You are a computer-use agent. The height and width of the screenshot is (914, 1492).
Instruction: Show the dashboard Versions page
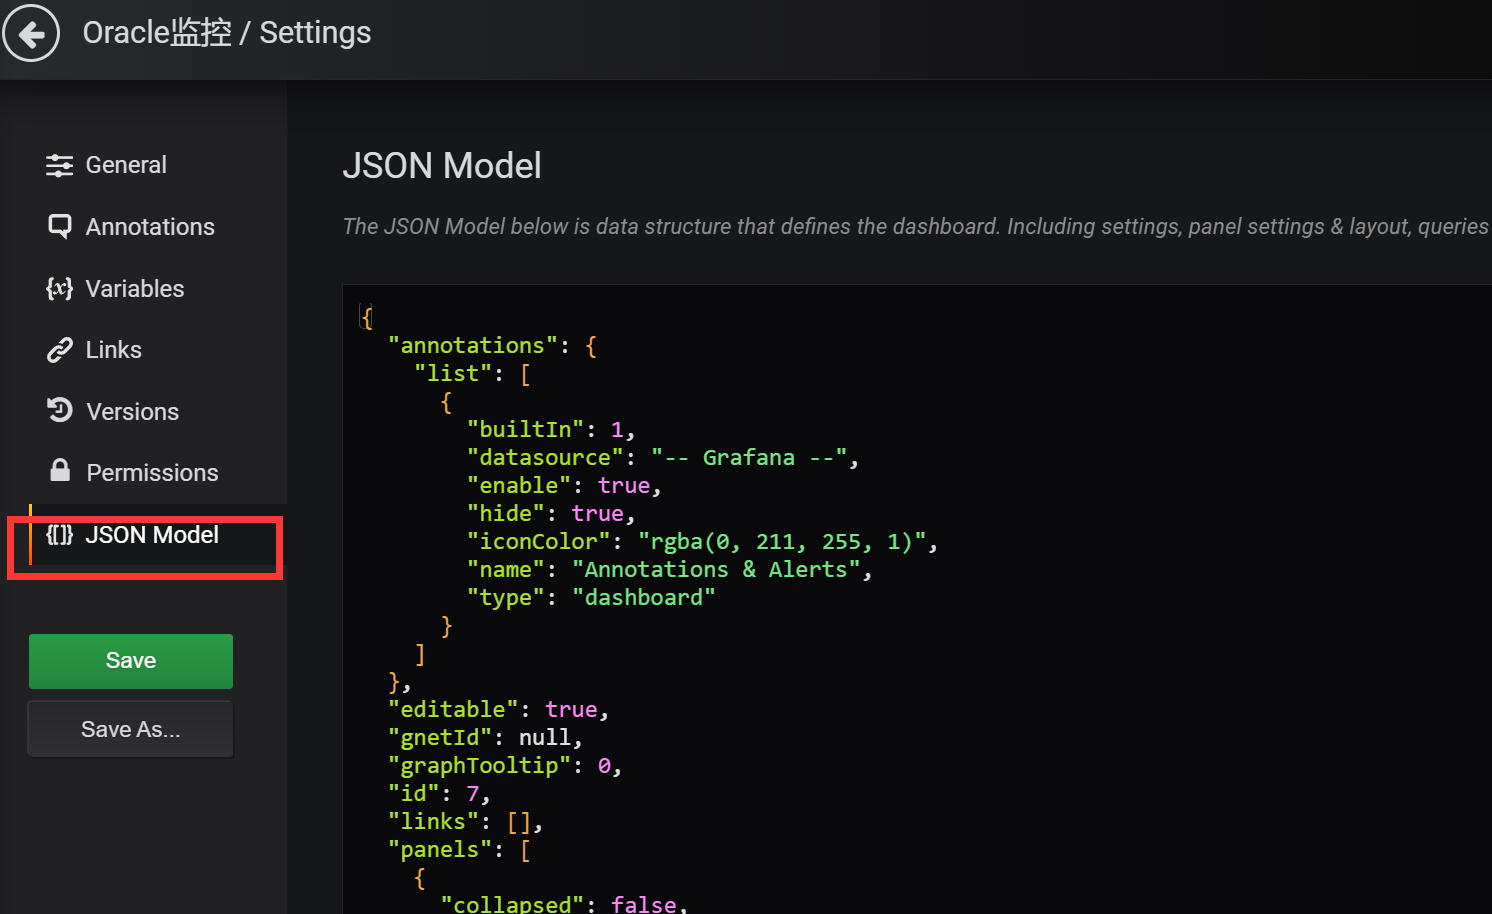point(132,412)
